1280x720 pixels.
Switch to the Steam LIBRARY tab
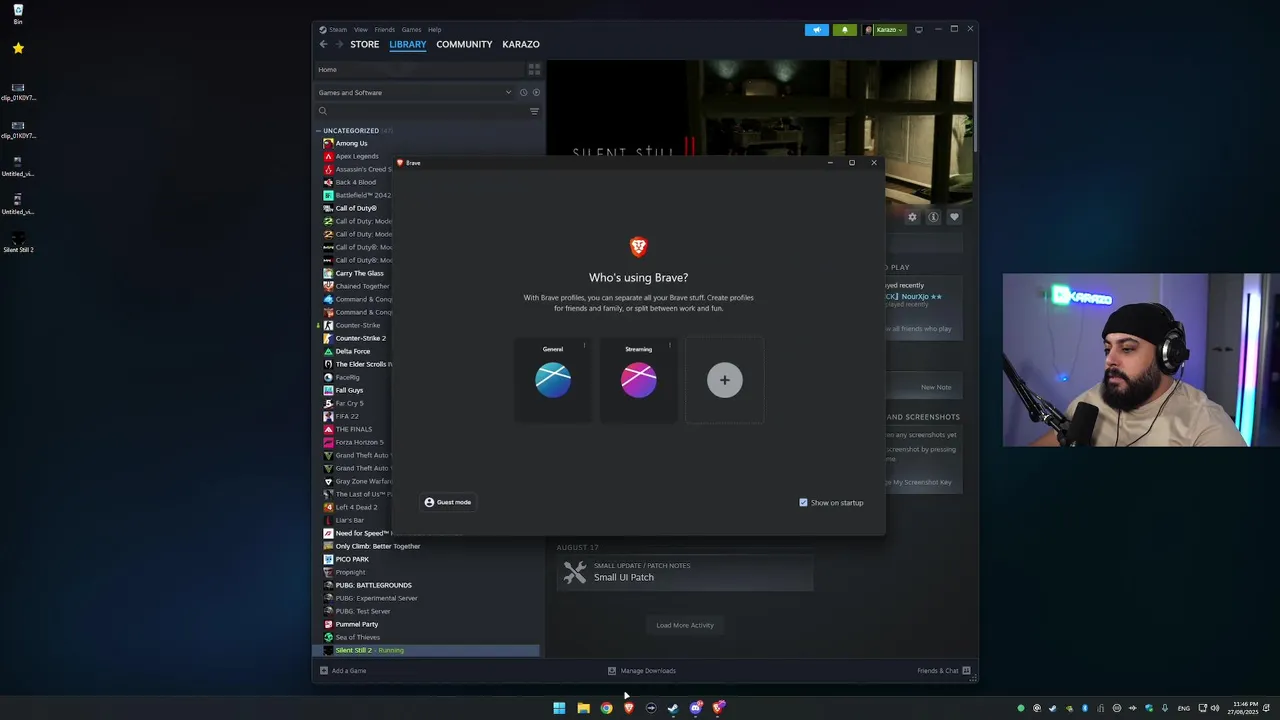(x=408, y=44)
